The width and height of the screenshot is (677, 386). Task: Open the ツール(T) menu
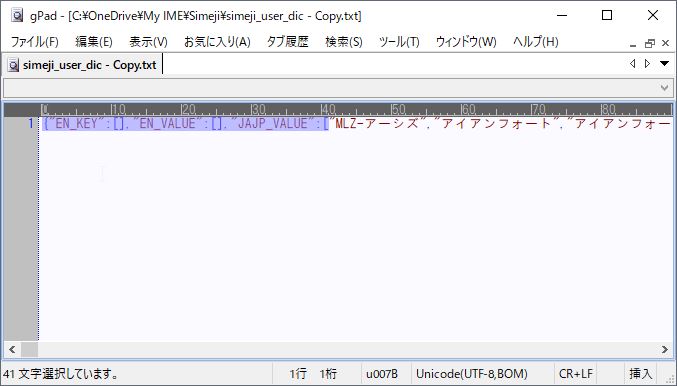(399, 42)
